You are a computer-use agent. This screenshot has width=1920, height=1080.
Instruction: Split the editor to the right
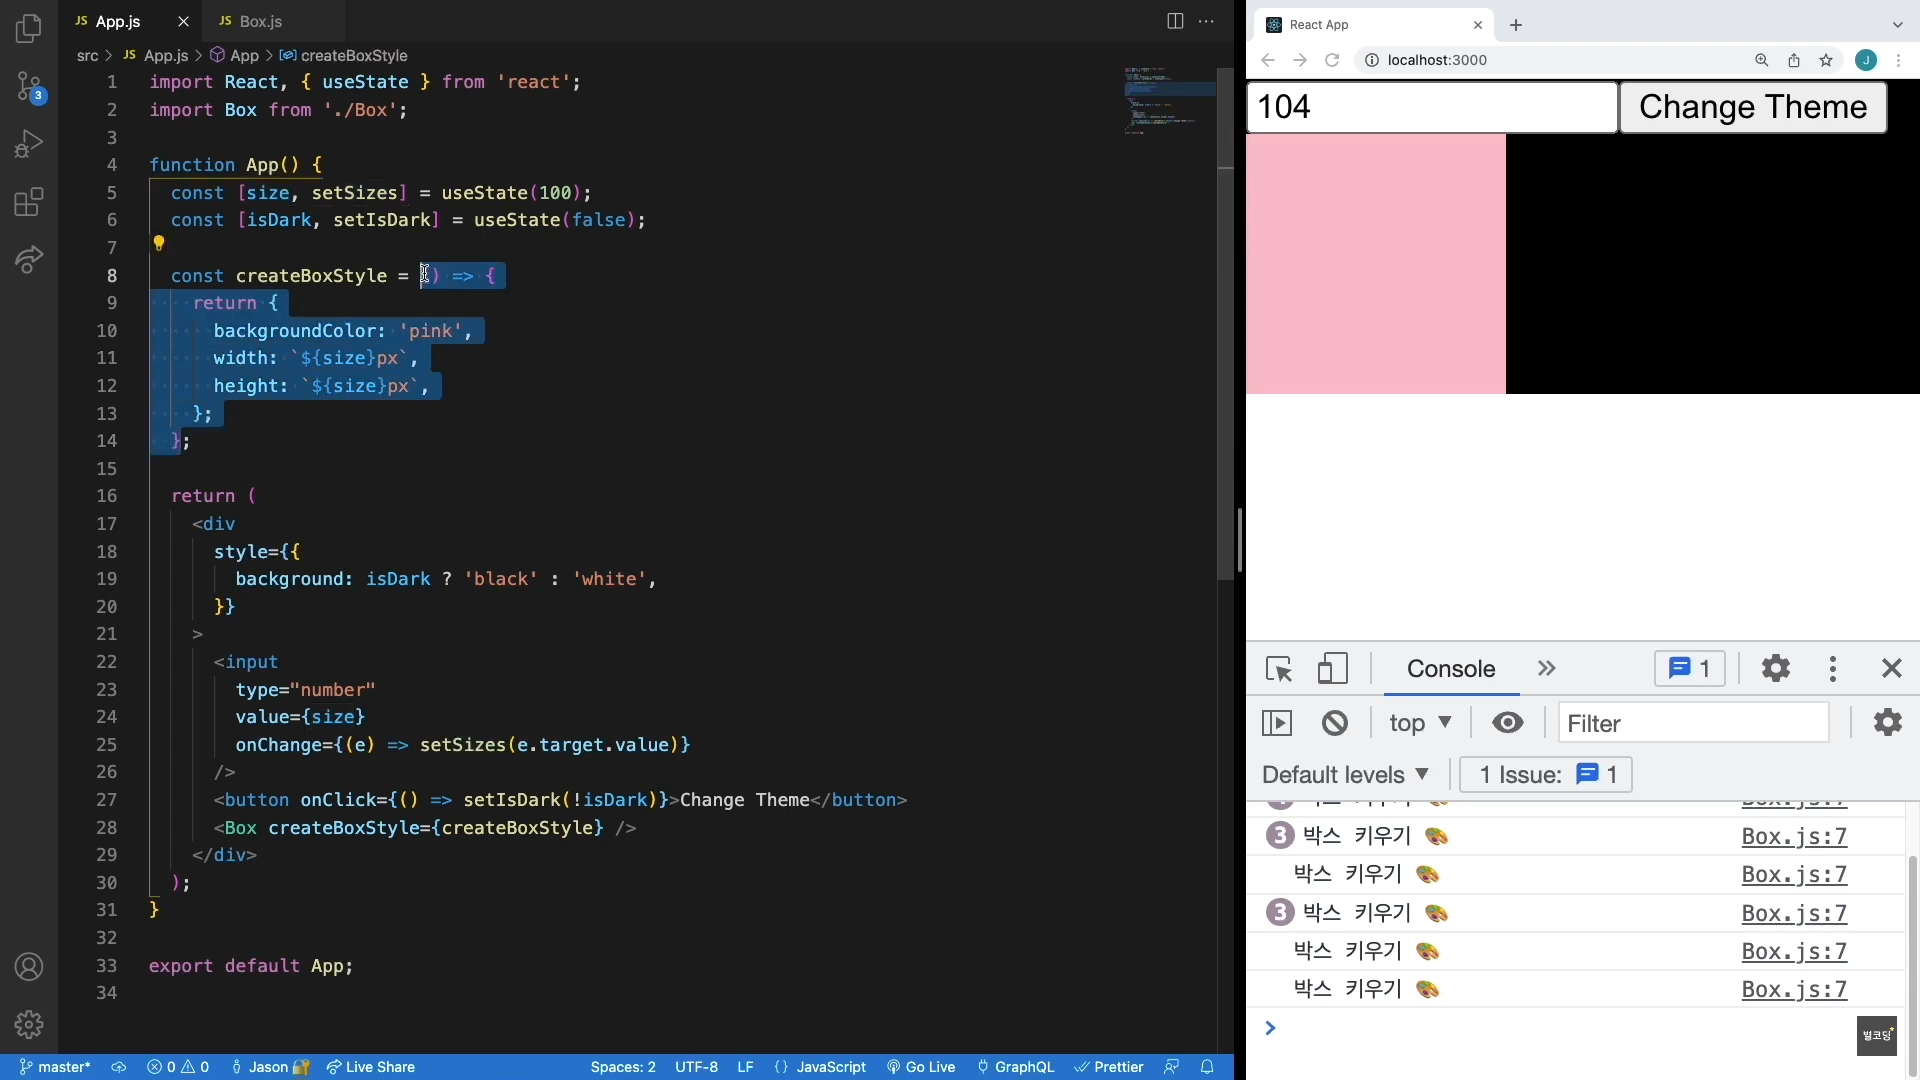[x=1175, y=21]
